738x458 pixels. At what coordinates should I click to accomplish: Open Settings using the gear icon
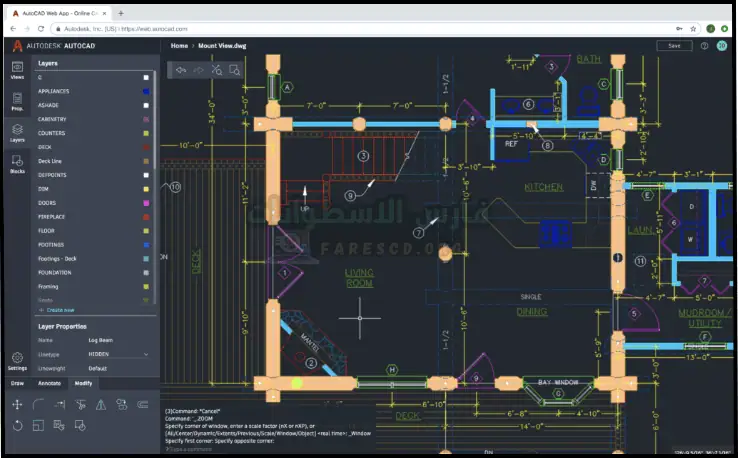tap(17, 358)
